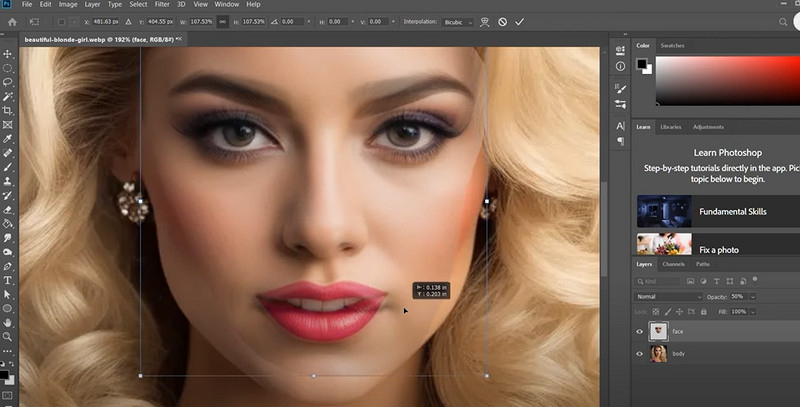The width and height of the screenshot is (800, 407).
Task: Commit transform with the checkmark
Action: pos(519,22)
